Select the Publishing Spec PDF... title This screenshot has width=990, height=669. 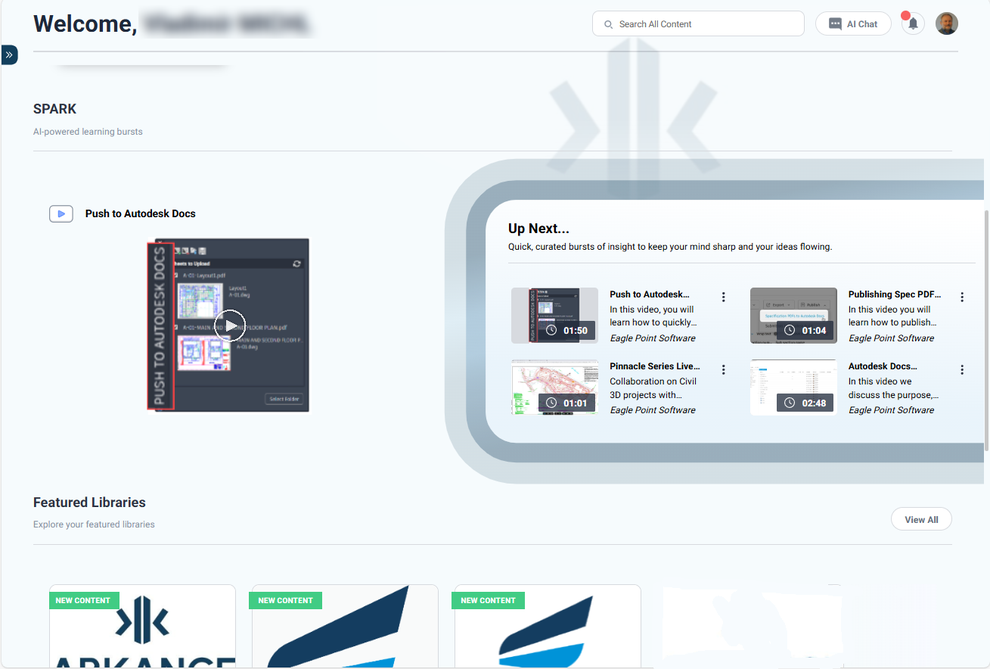(894, 294)
